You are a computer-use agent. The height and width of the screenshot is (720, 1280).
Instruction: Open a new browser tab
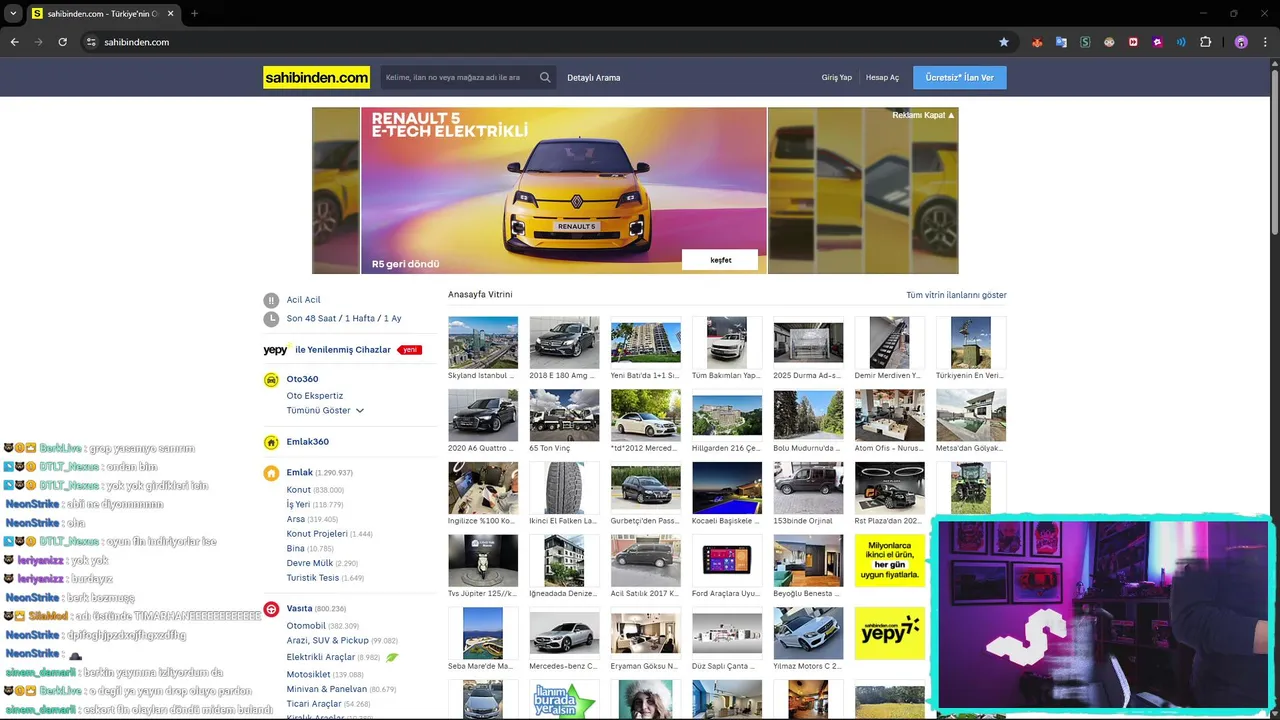coord(194,14)
